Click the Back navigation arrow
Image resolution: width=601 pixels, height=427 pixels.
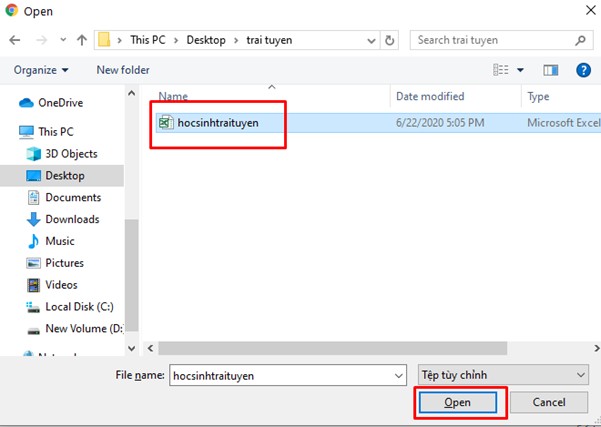pos(16,40)
